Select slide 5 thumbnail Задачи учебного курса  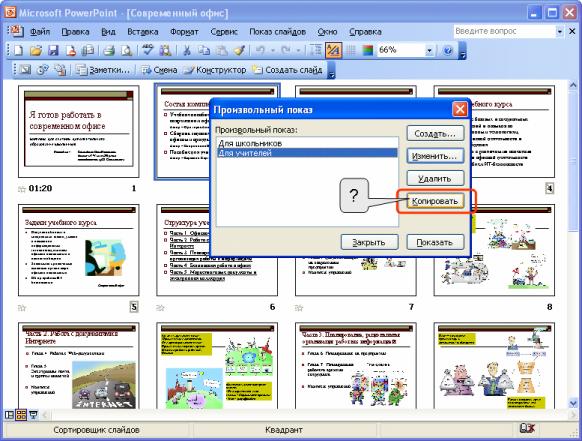coord(78,250)
